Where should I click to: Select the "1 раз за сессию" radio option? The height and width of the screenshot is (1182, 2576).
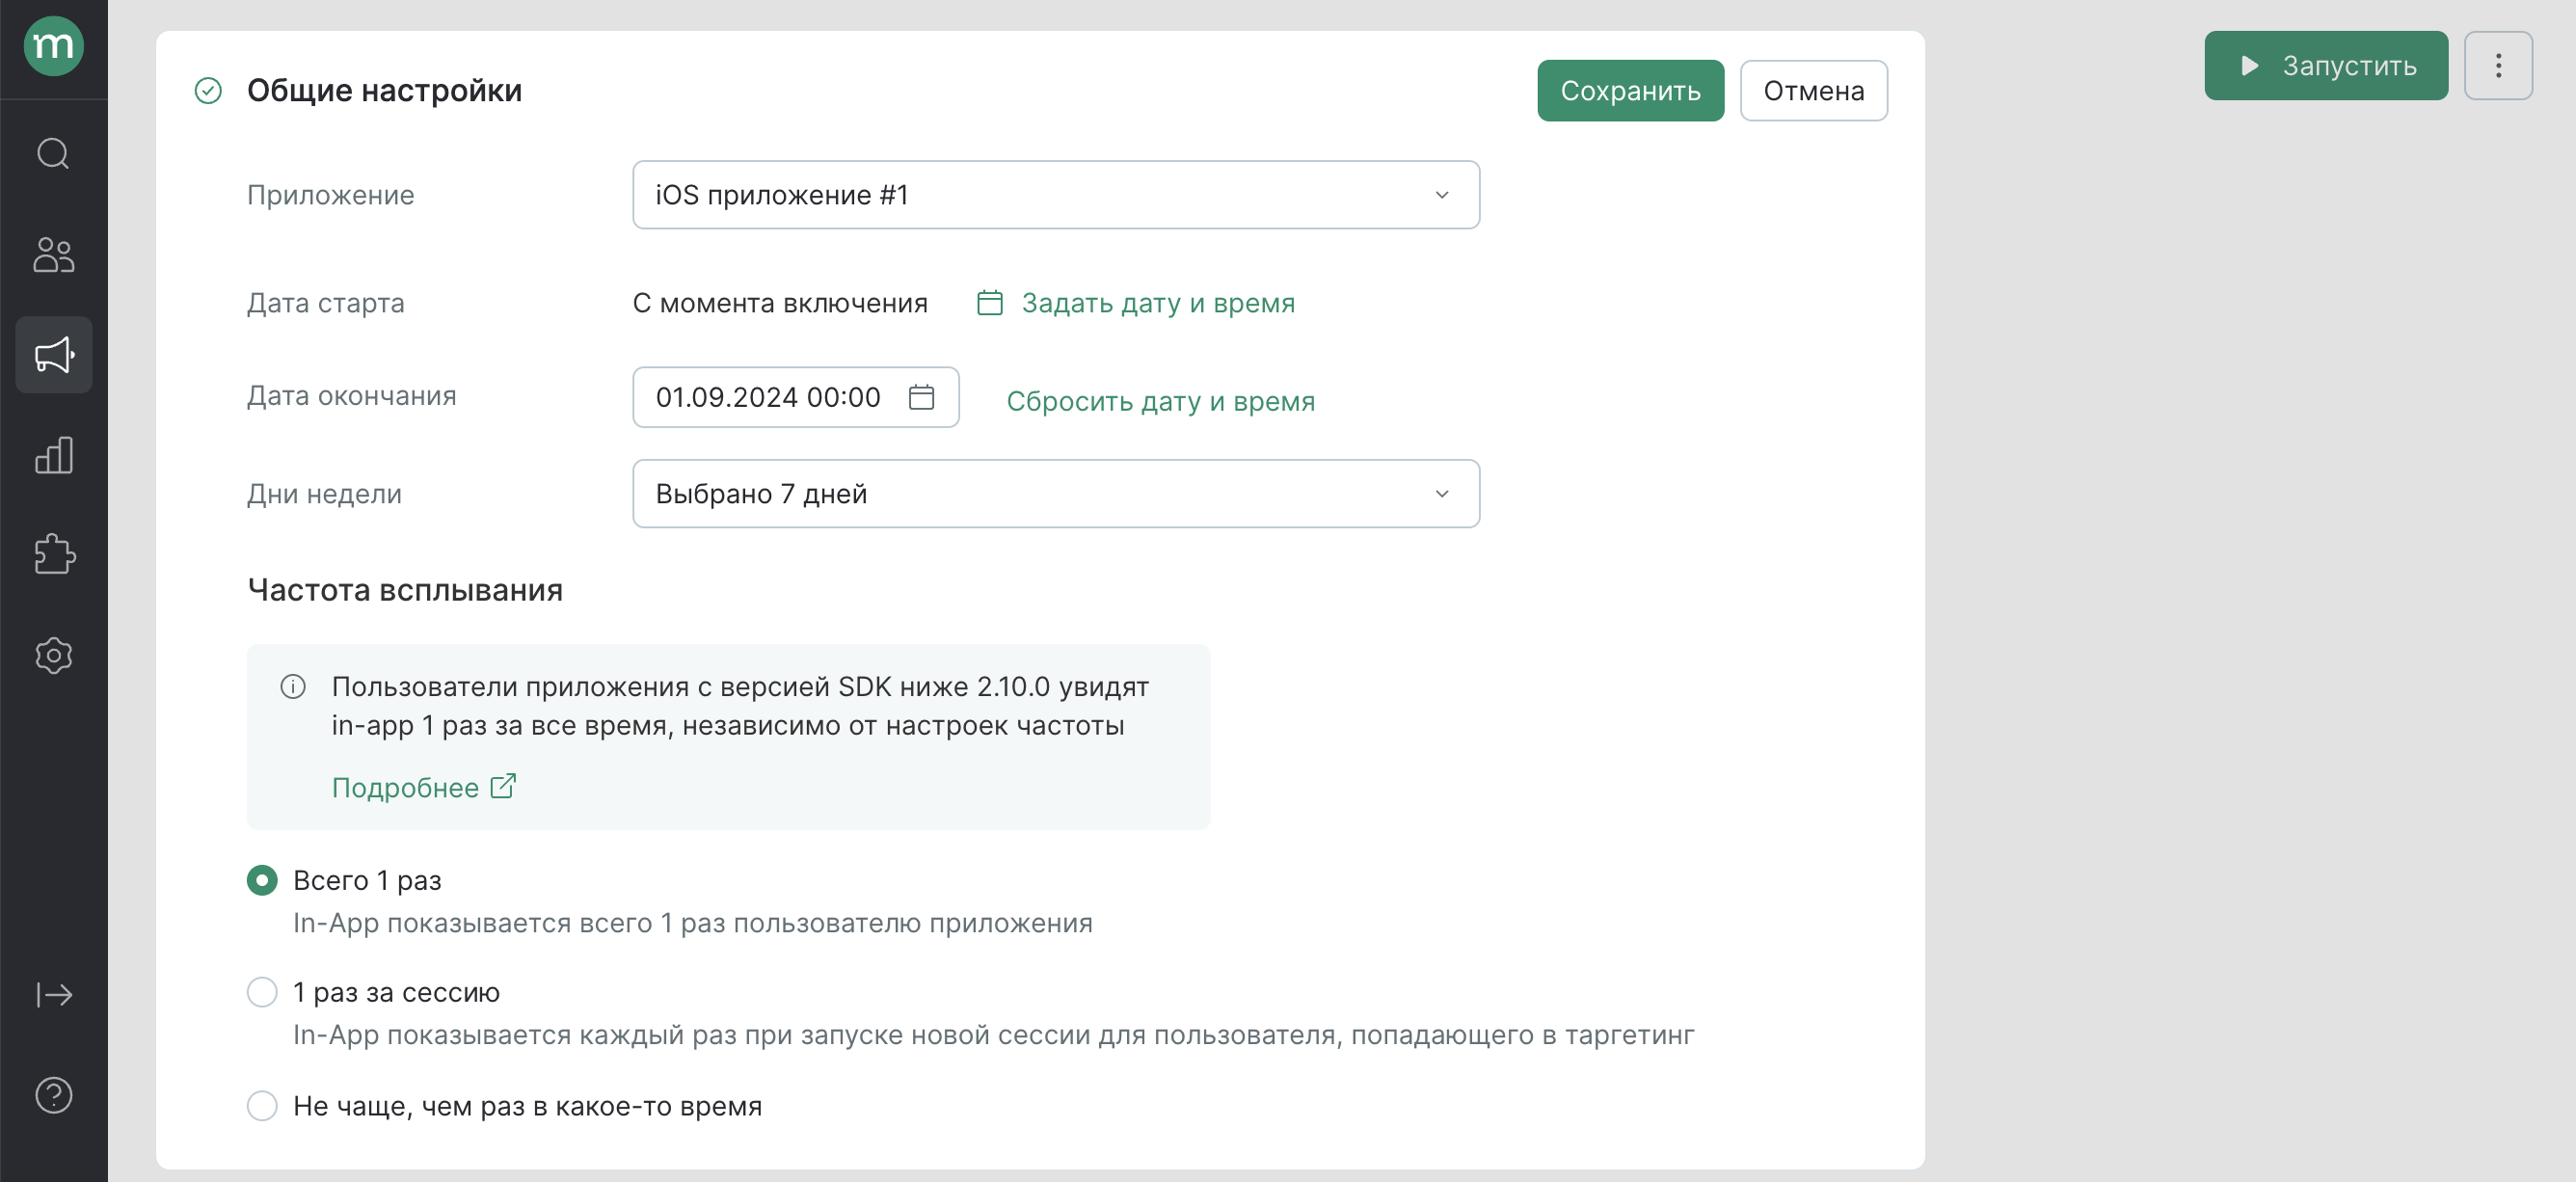(x=262, y=992)
